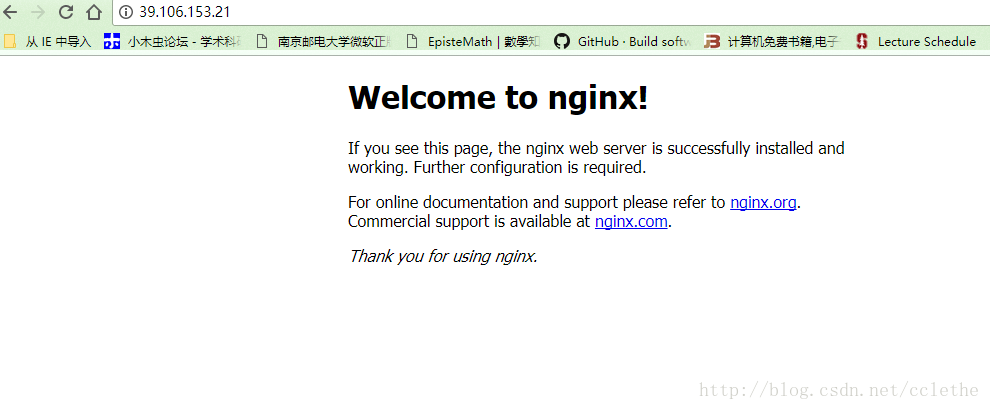Click the 'Welcome to nginx!' heading

pos(498,98)
